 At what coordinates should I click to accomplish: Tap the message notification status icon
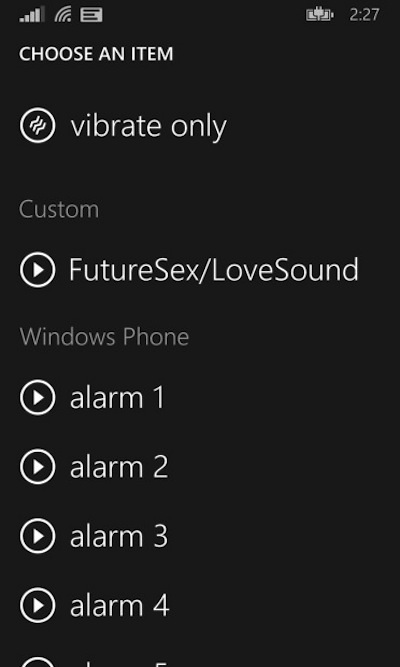pyautogui.click(x=91, y=16)
